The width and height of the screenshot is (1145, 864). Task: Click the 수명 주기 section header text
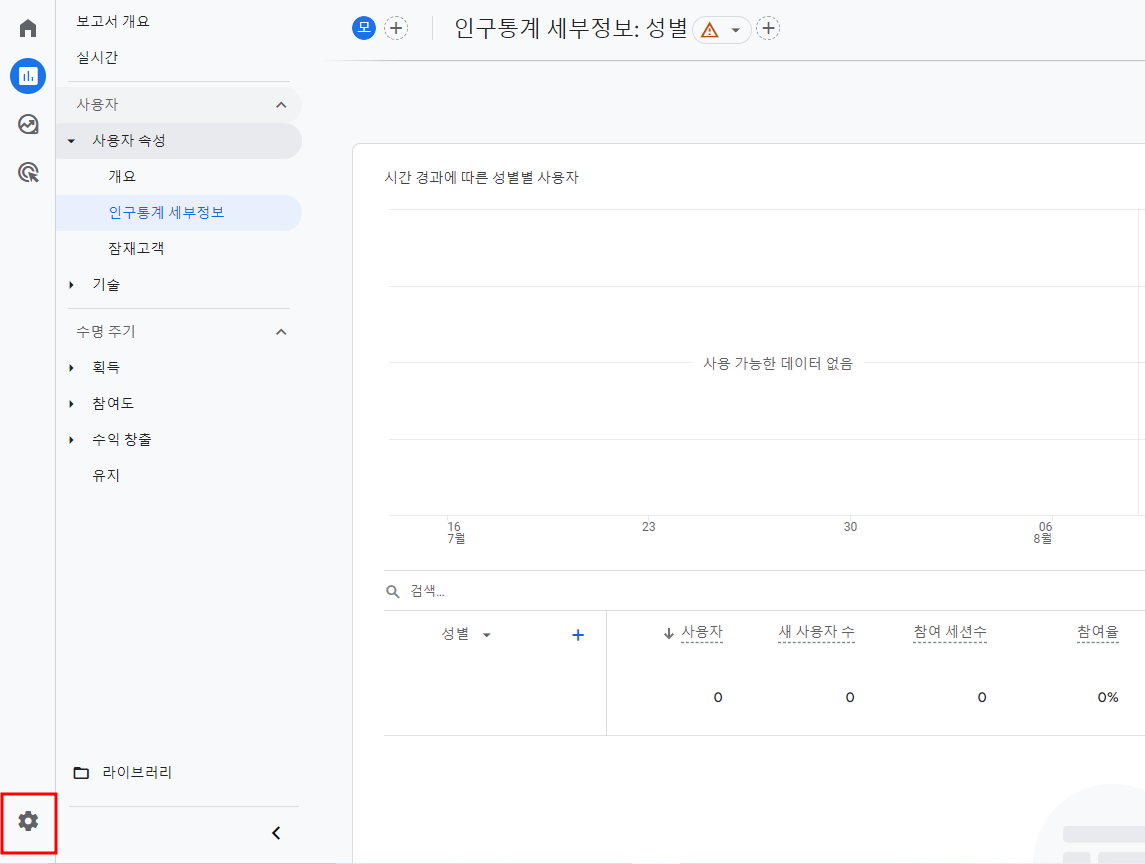(106, 332)
